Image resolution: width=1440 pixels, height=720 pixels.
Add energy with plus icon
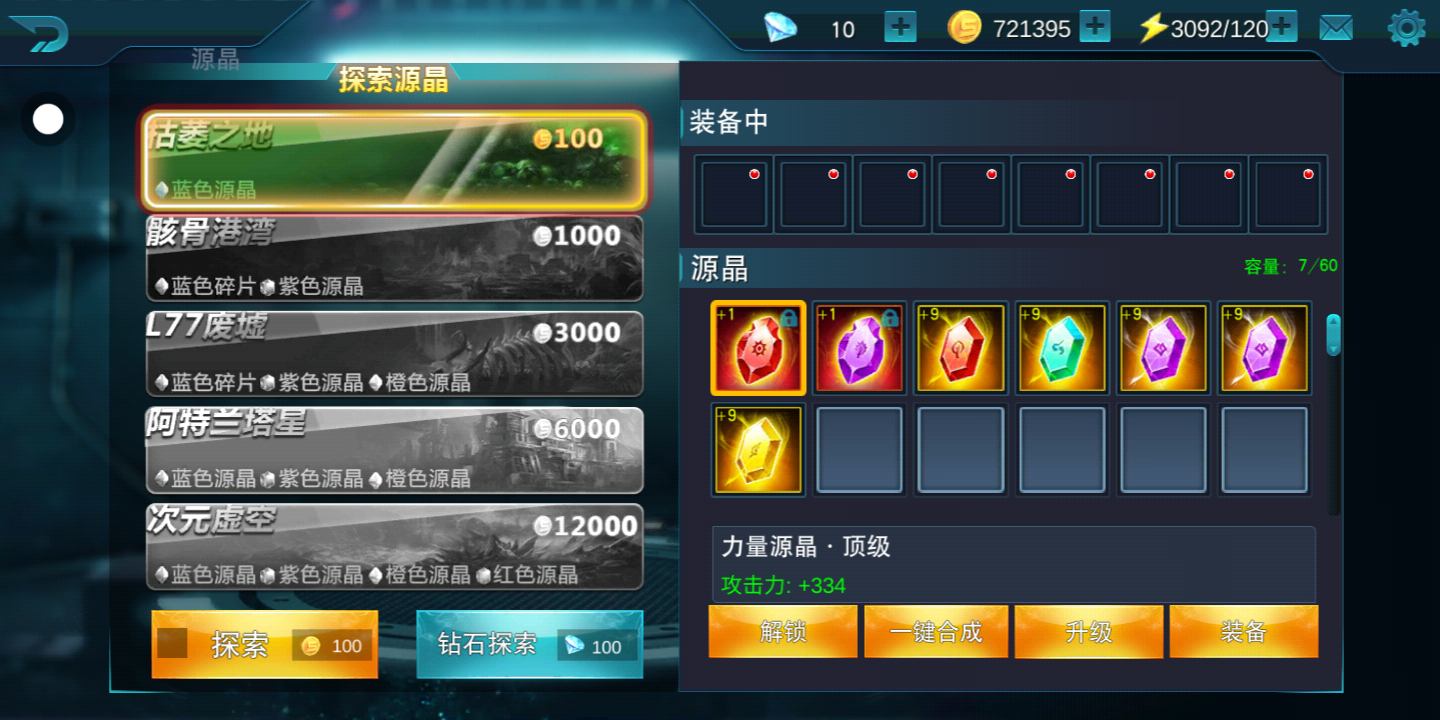(x=1281, y=27)
